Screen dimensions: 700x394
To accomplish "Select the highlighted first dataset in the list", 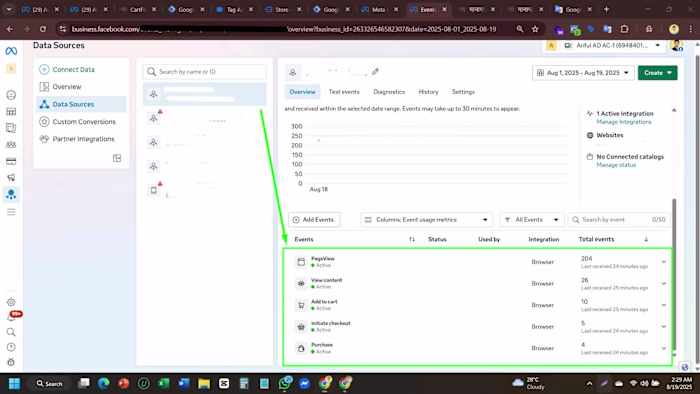I will pos(204,94).
